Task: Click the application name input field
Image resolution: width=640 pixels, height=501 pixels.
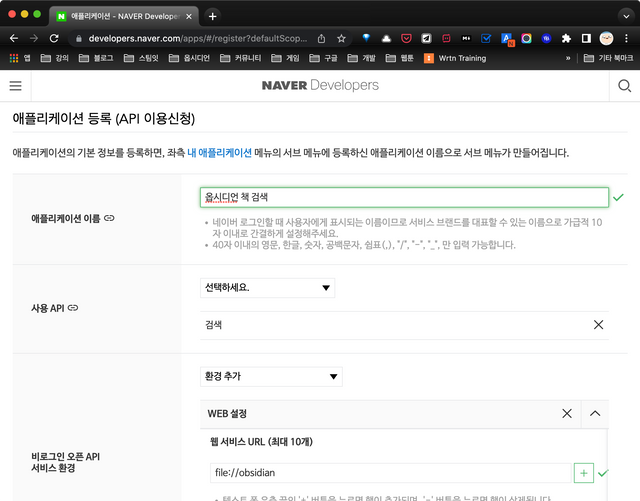Action: [x=404, y=197]
